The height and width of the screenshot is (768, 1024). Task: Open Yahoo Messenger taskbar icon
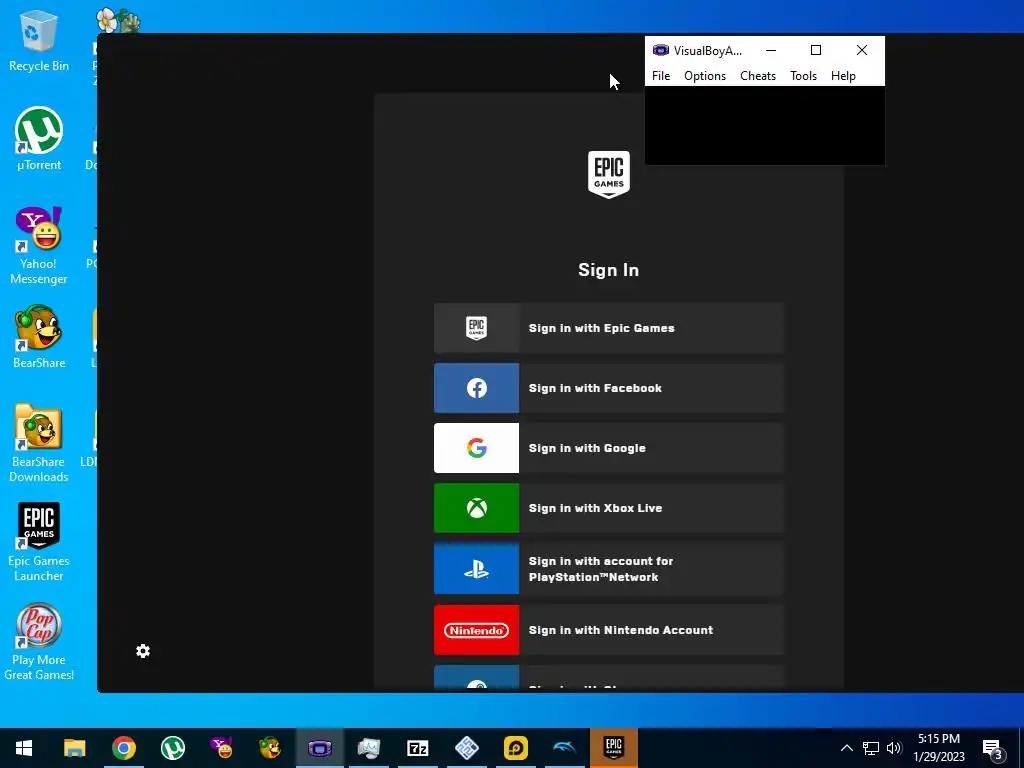(221, 748)
